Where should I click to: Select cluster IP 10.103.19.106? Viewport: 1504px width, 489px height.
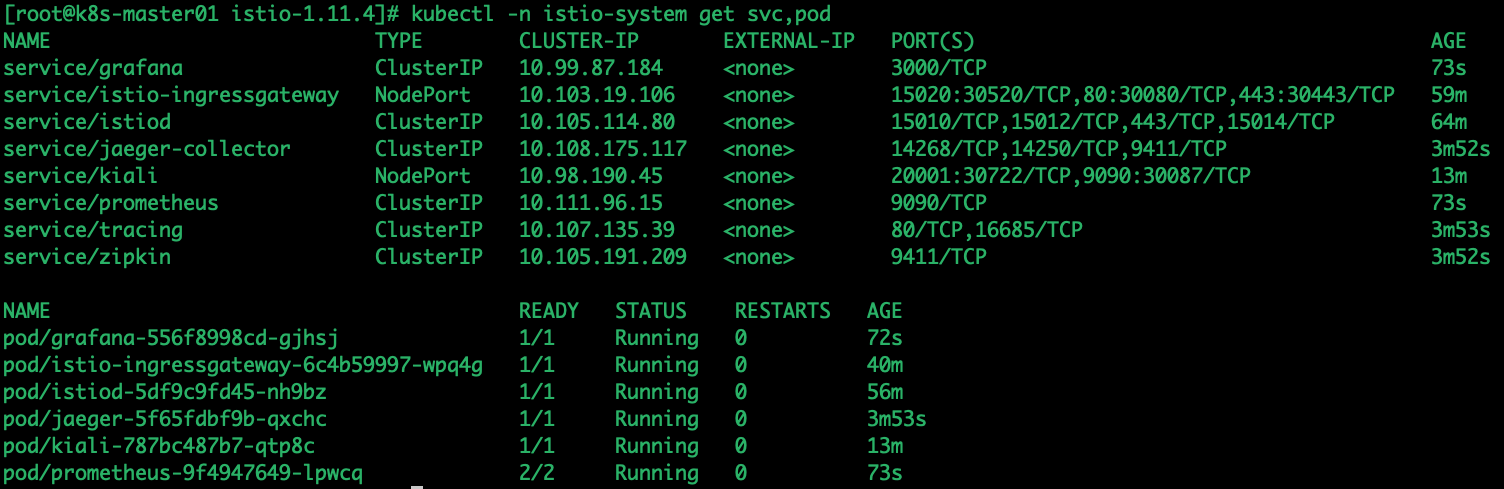(x=597, y=95)
